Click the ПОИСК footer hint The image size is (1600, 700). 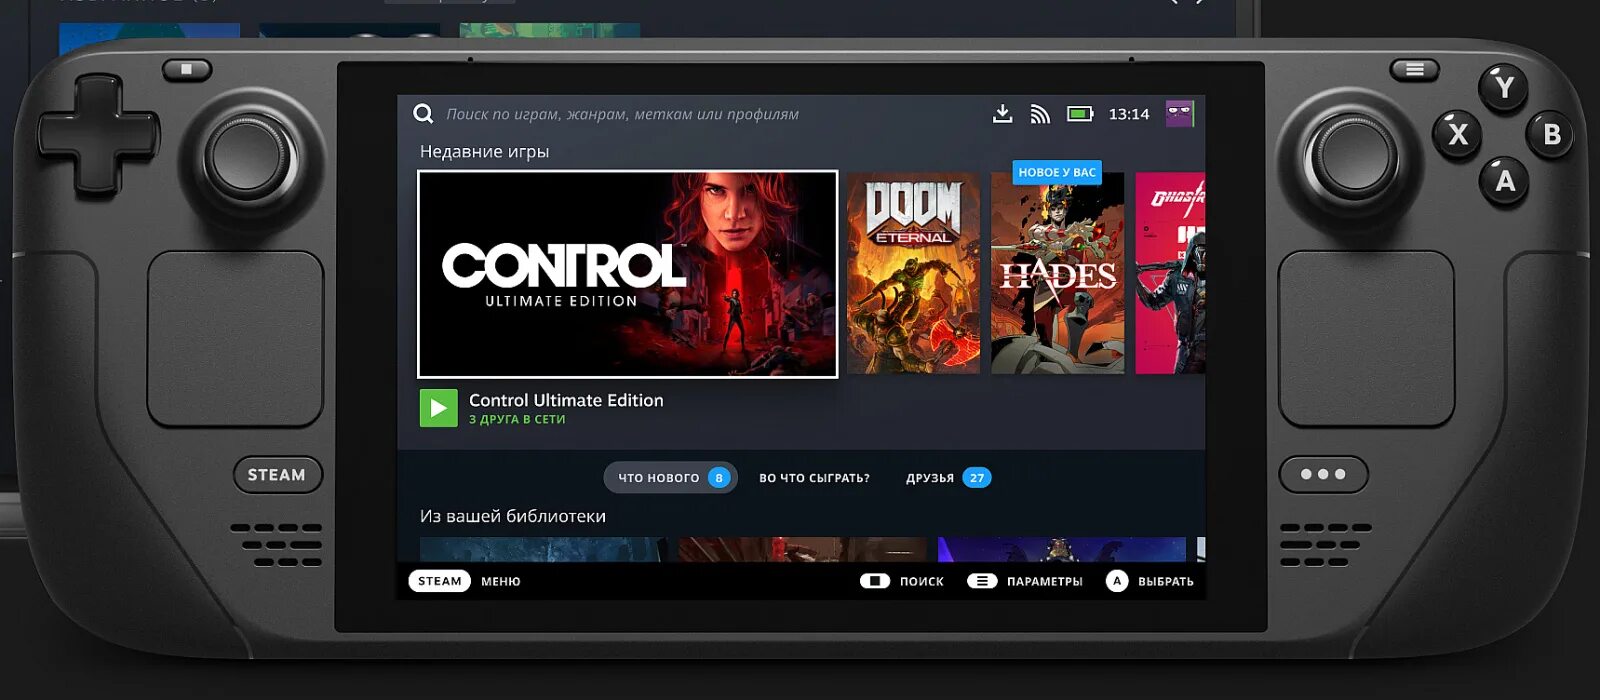click(x=921, y=581)
